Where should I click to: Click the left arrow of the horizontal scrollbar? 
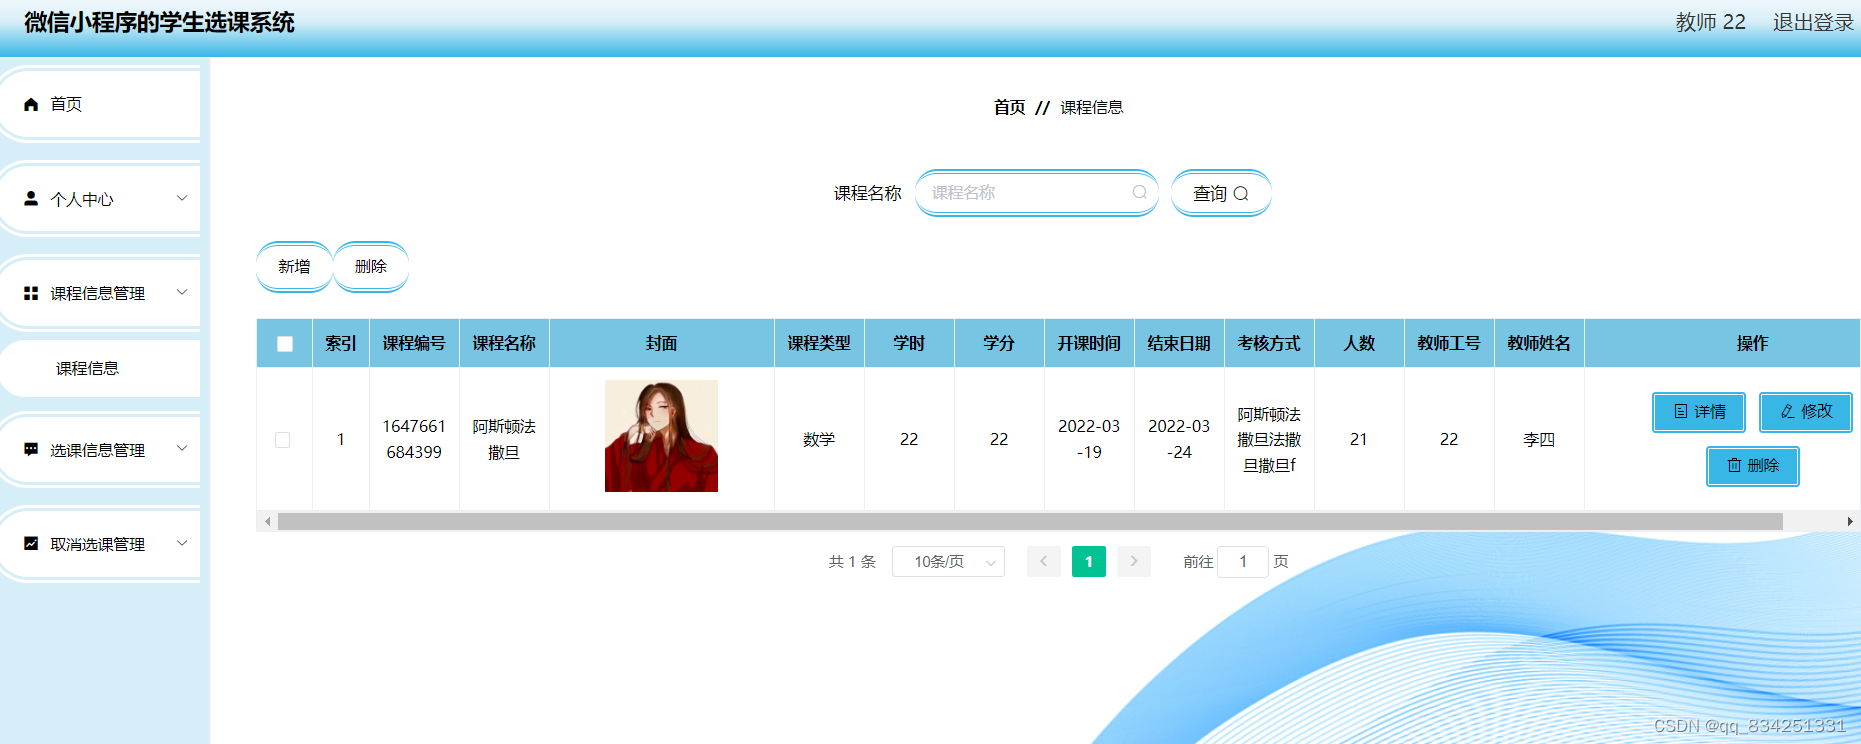[267, 522]
